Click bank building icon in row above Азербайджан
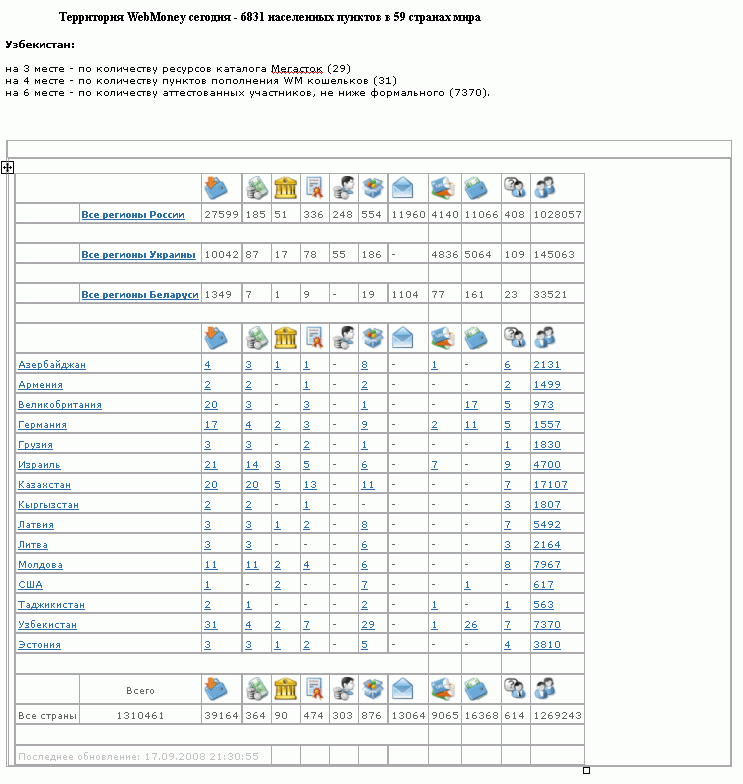Viewport: 743px width, 784px height. 286,338
